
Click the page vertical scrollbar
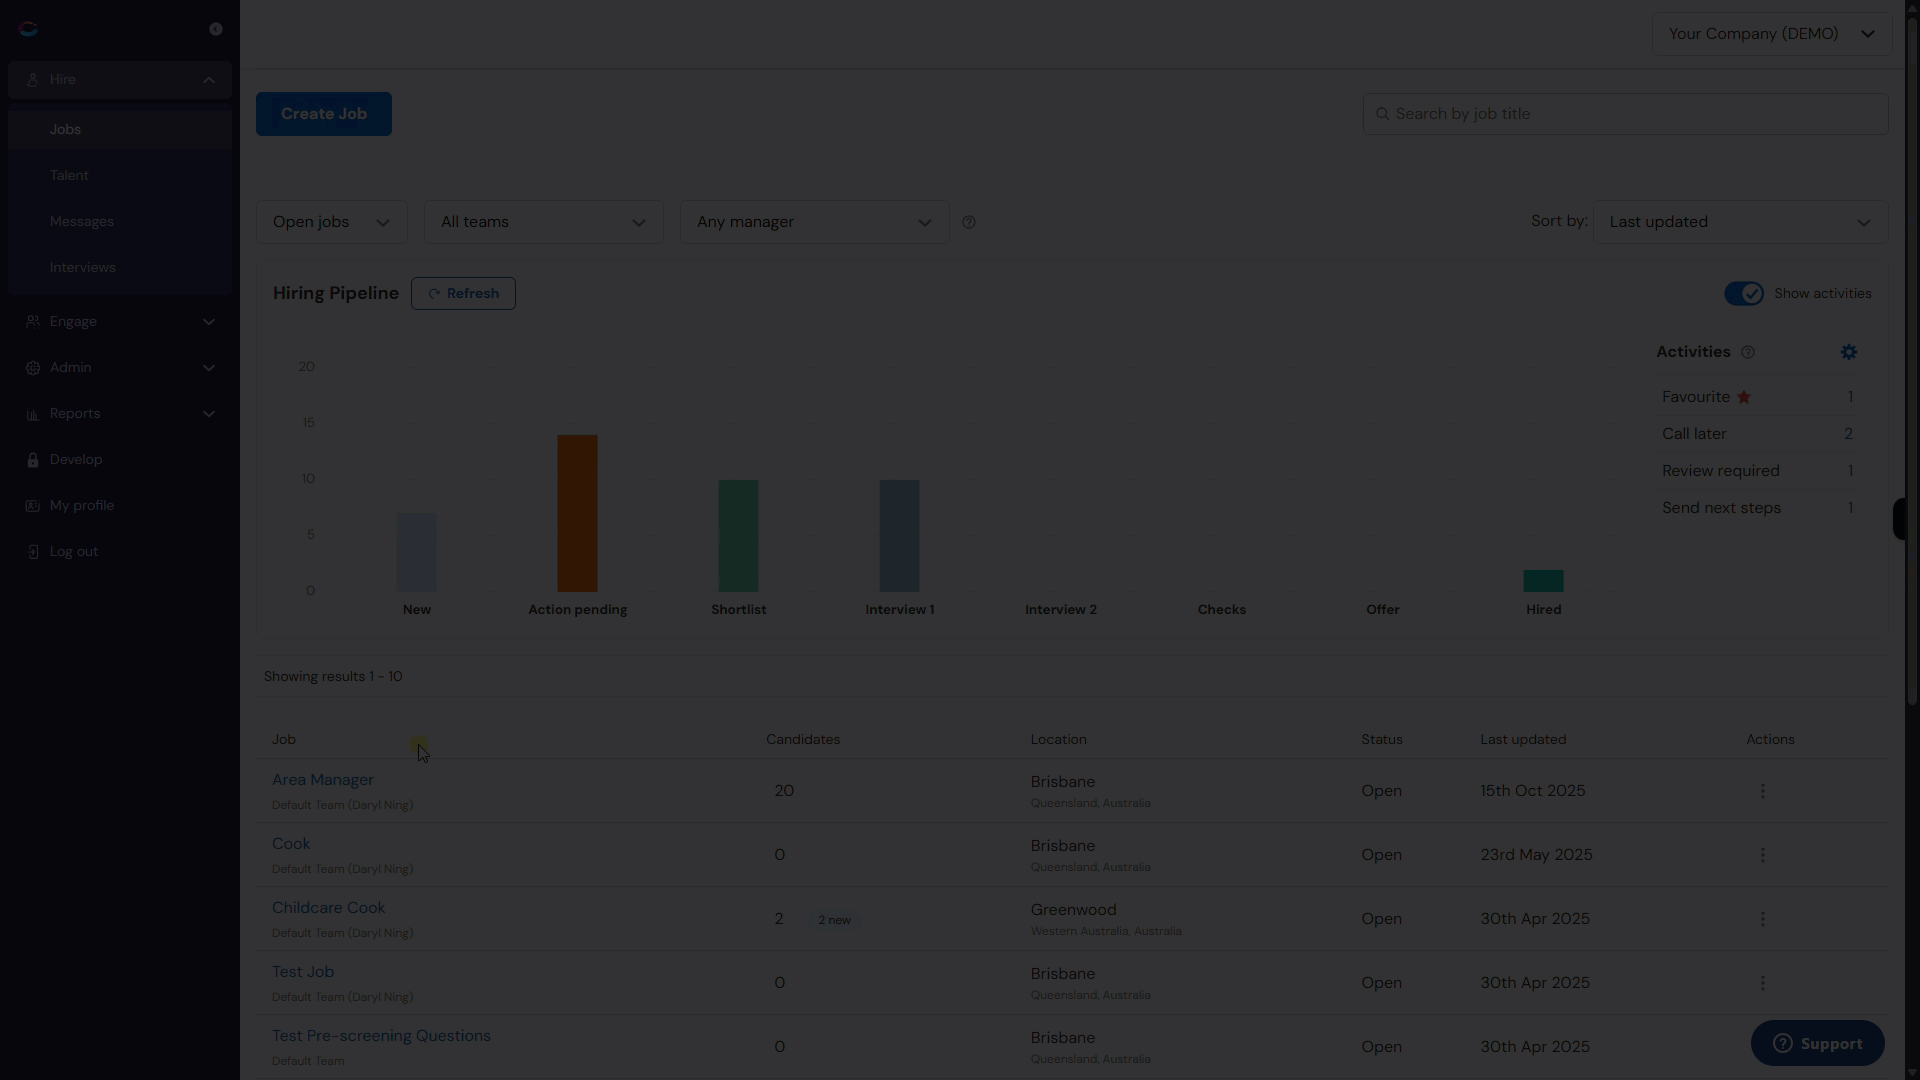click(x=1912, y=360)
